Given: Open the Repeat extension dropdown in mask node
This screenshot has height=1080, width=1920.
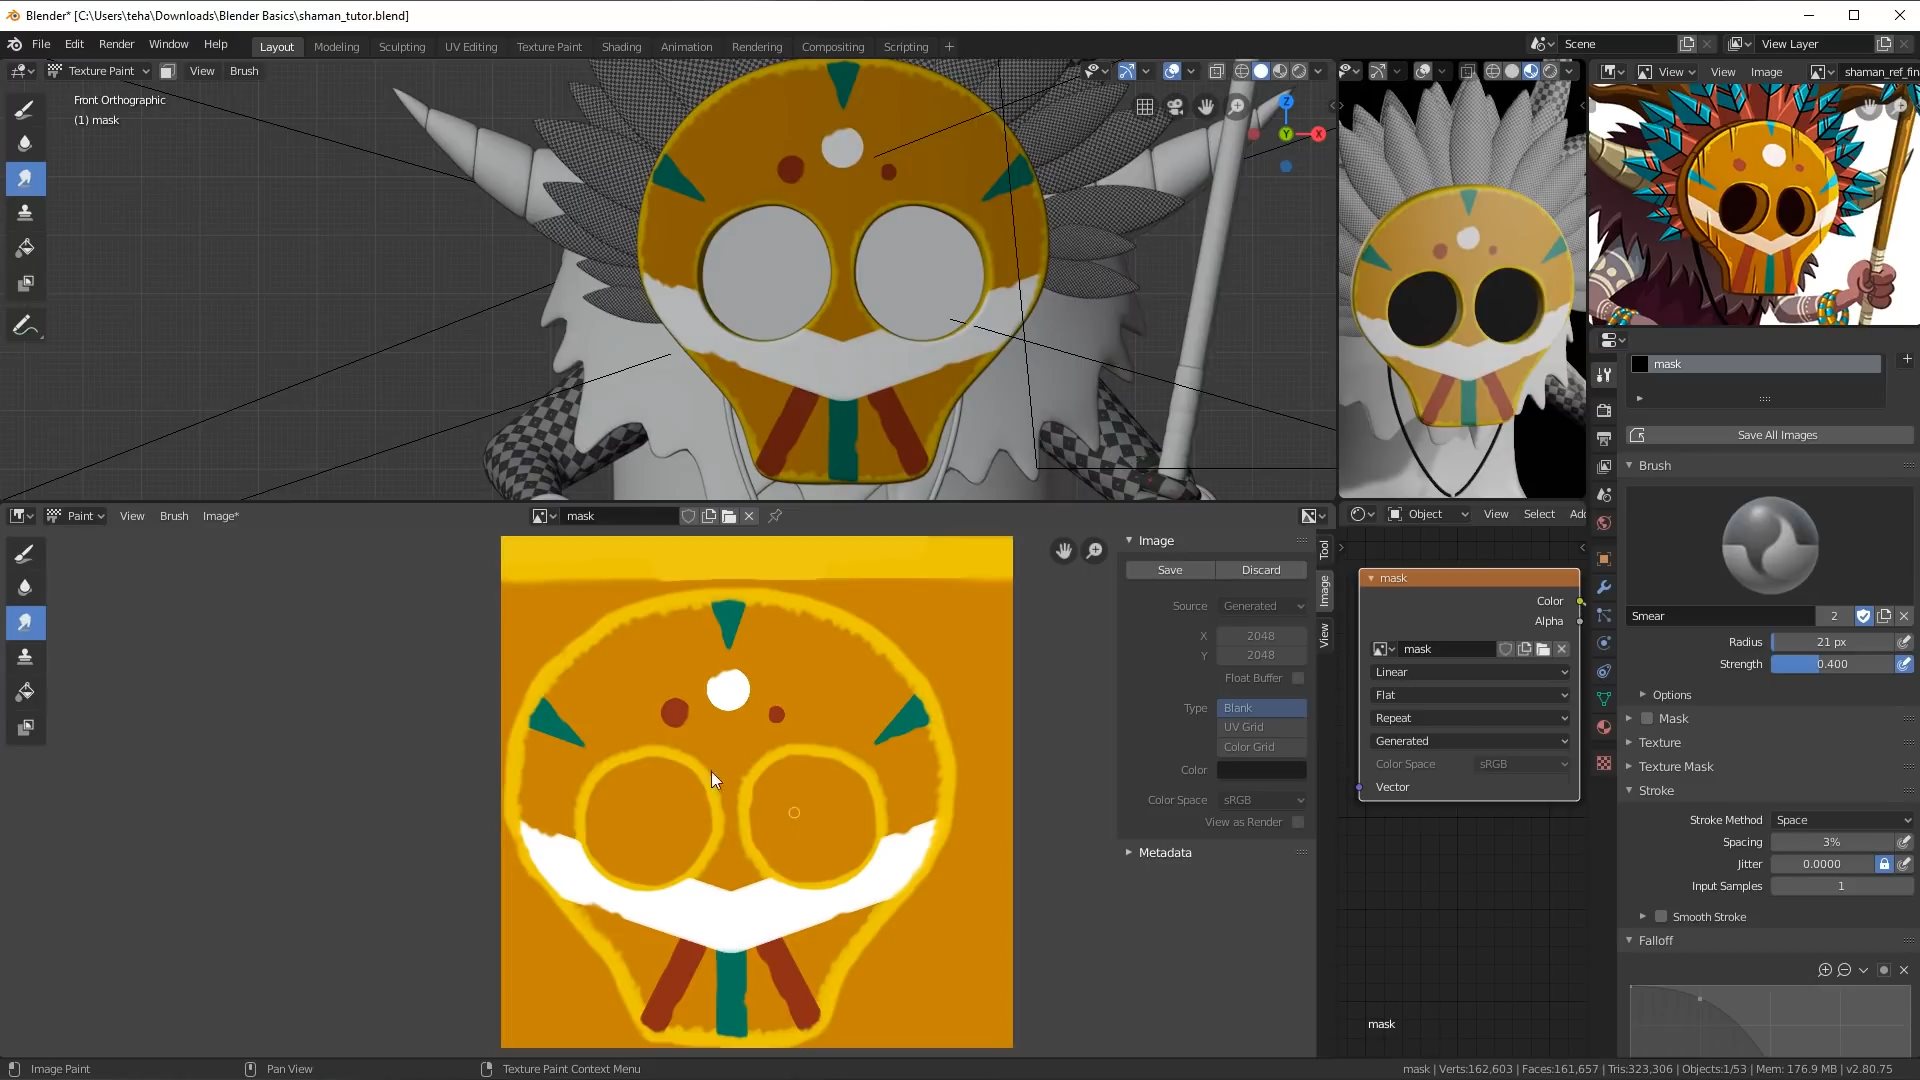Looking at the screenshot, I should point(1470,718).
